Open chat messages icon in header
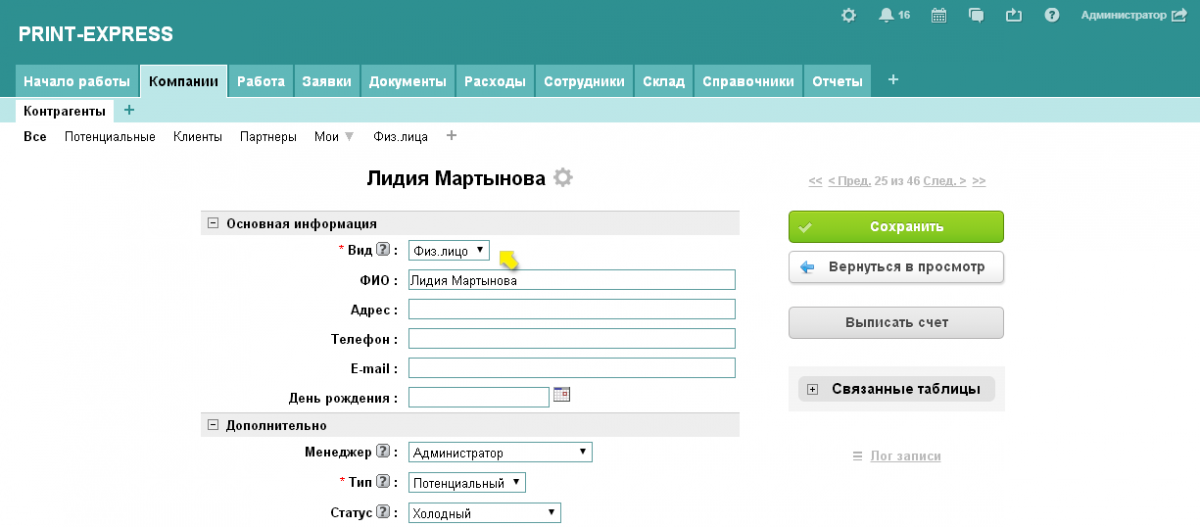The height and width of the screenshot is (527, 1200). [976, 15]
